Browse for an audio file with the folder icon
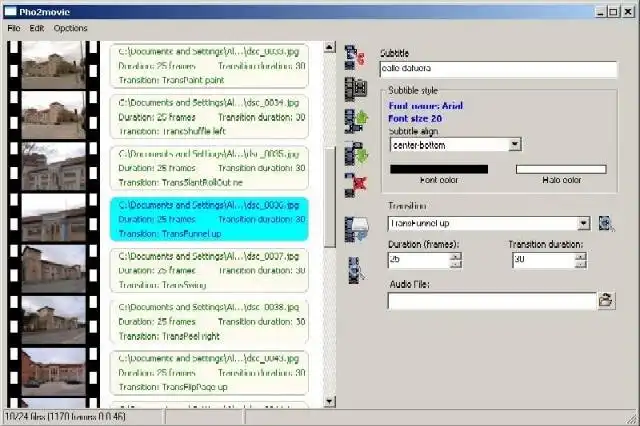The height and width of the screenshot is (426, 640). pyautogui.click(x=607, y=300)
